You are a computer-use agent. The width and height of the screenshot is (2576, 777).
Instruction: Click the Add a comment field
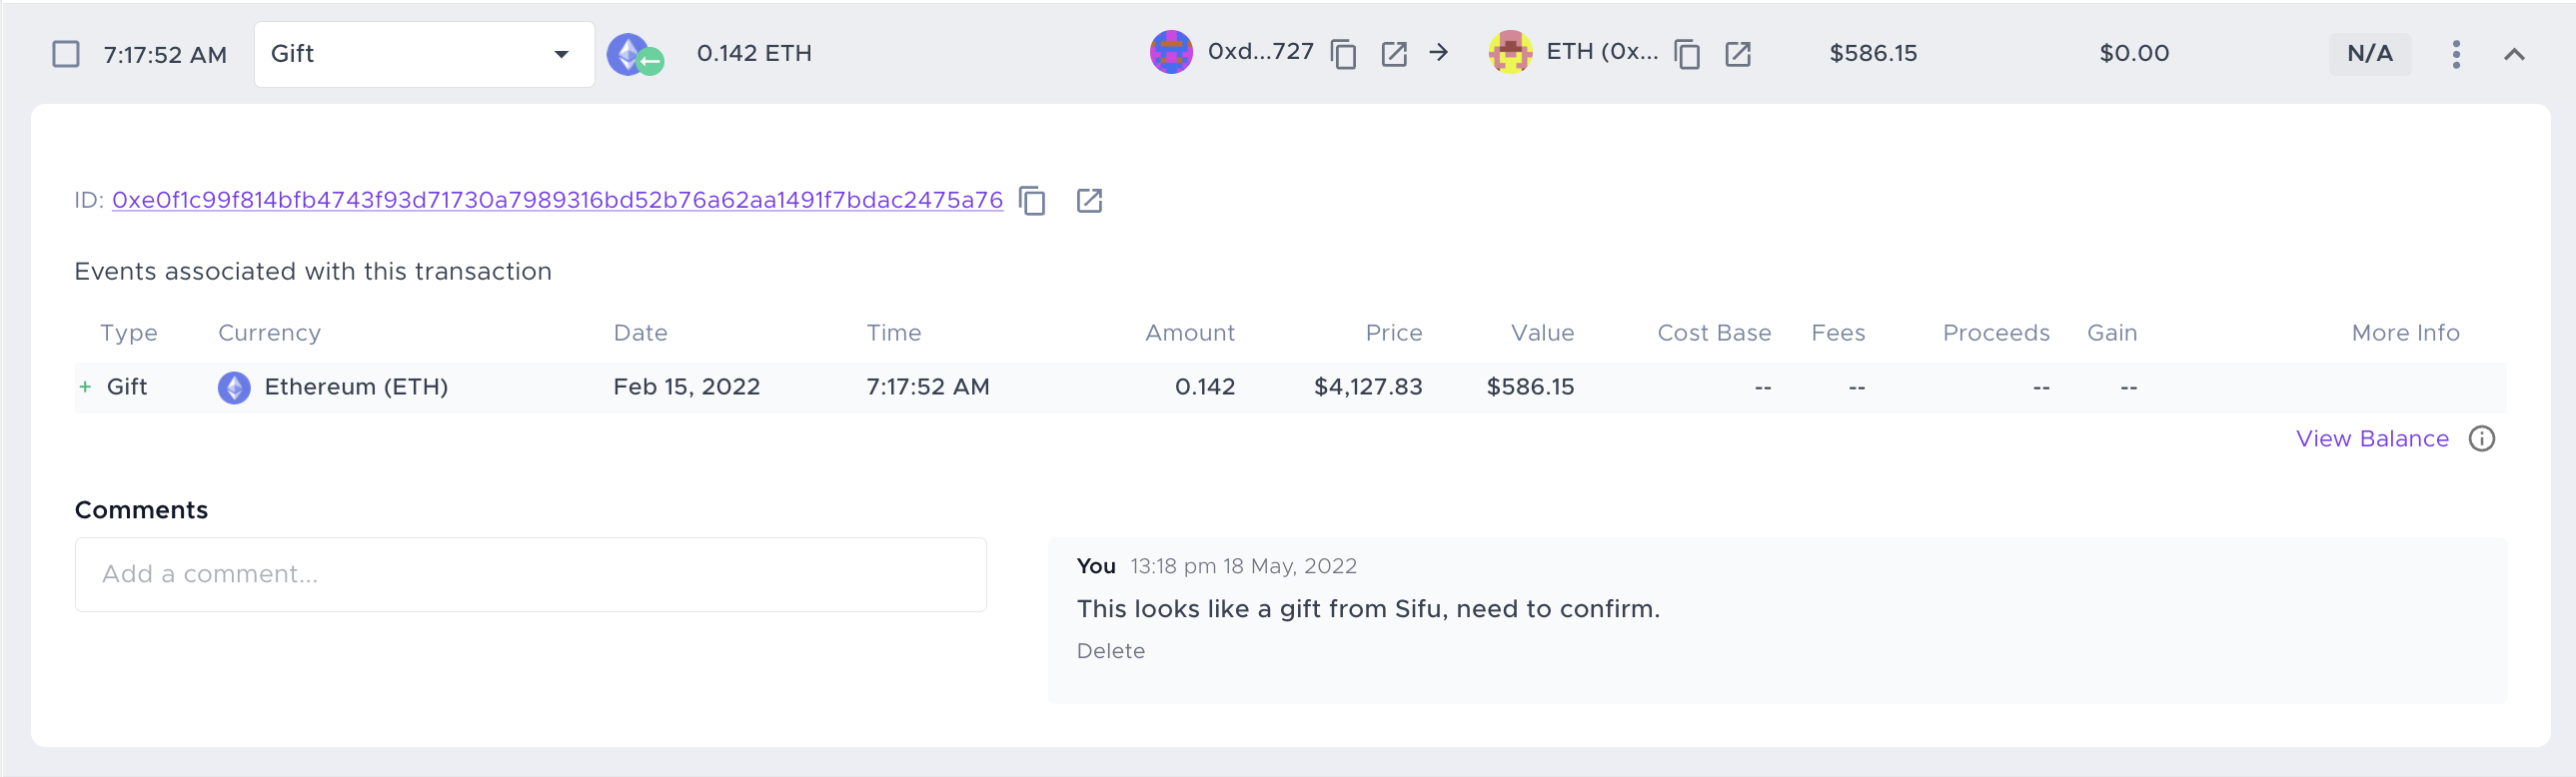point(530,574)
